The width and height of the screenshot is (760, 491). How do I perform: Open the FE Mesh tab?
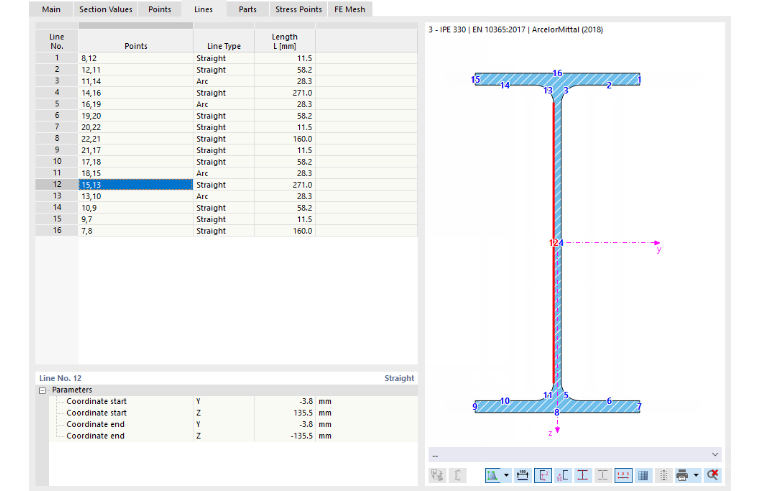(x=350, y=9)
